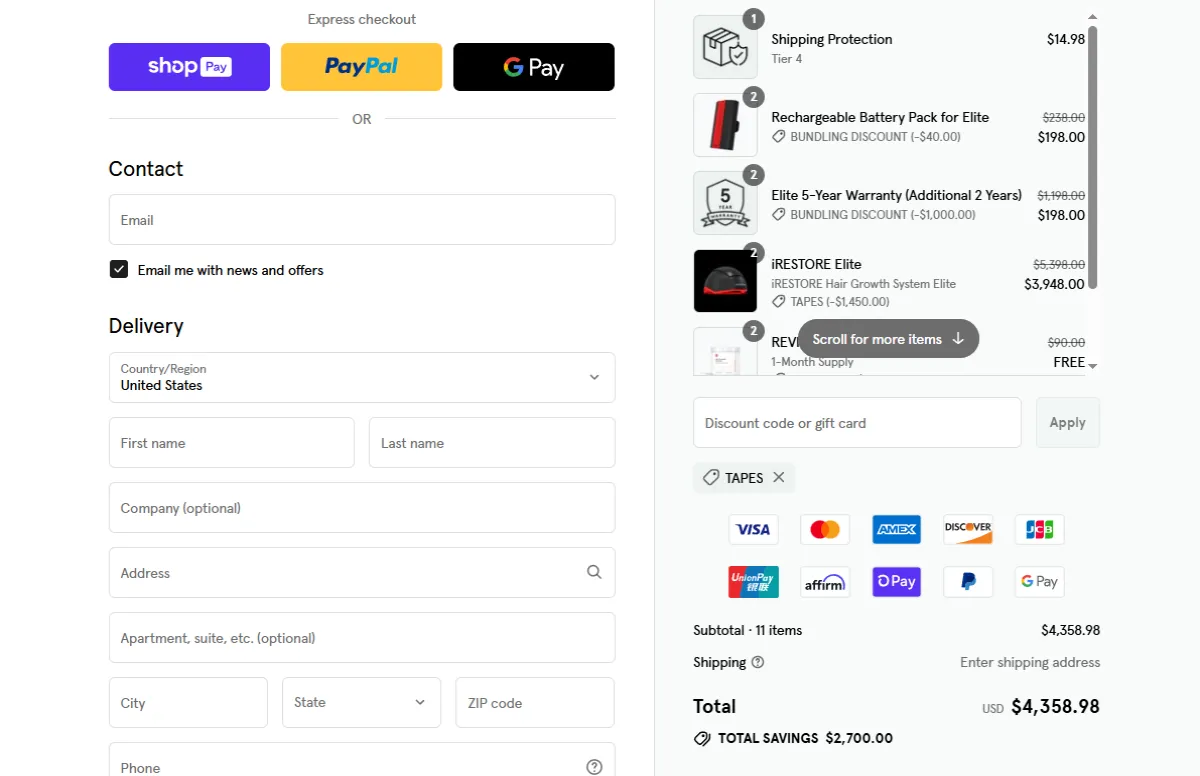Click the $14.98 Shipping Protection price
Viewport: 1200px width, 776px height.
click(1066, 39)
